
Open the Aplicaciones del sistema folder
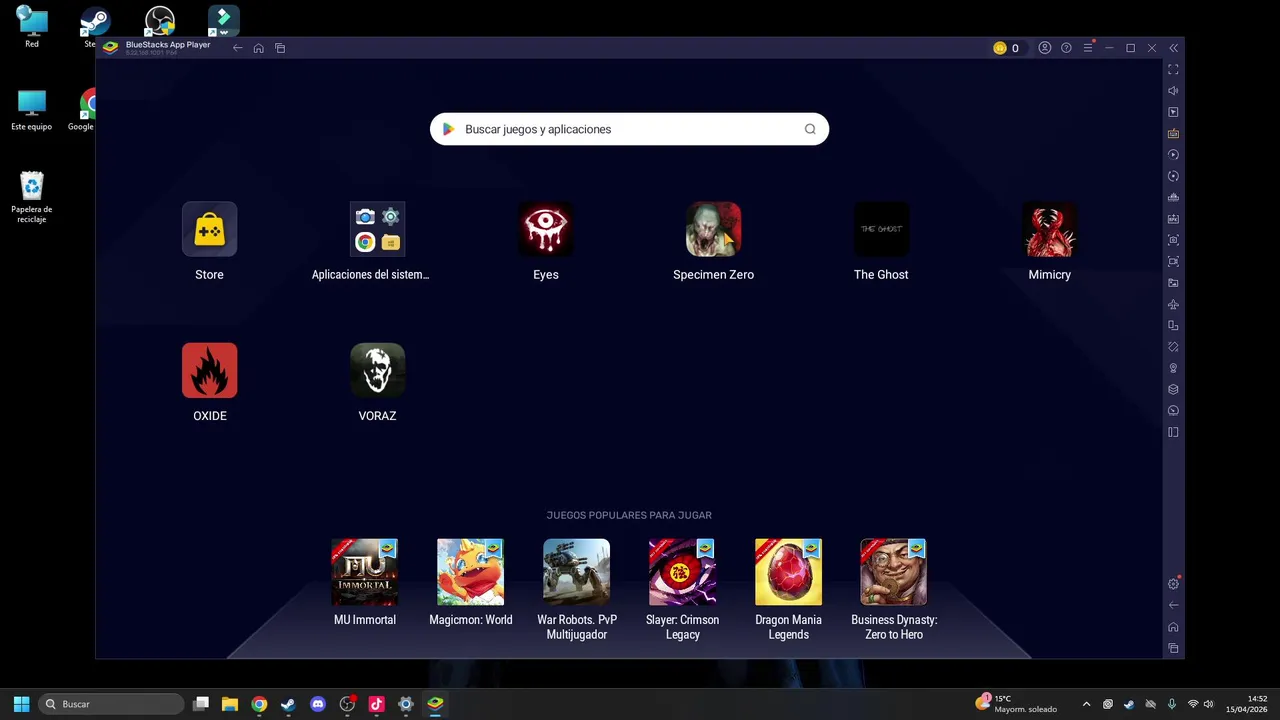[377, 229]
